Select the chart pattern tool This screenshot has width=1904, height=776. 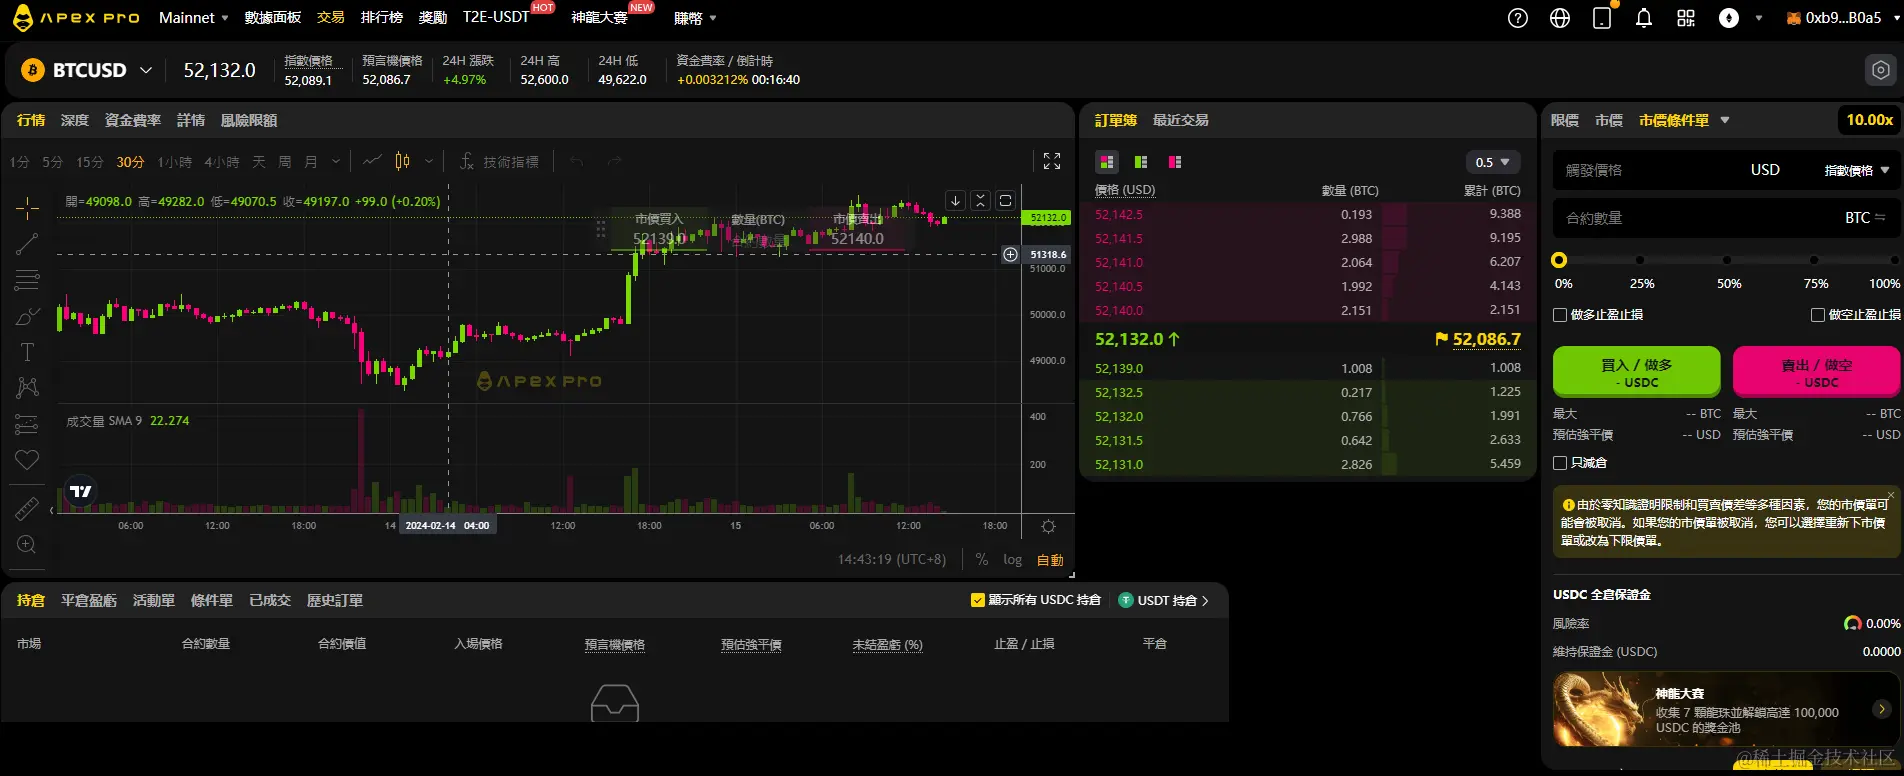pos(27,387)
